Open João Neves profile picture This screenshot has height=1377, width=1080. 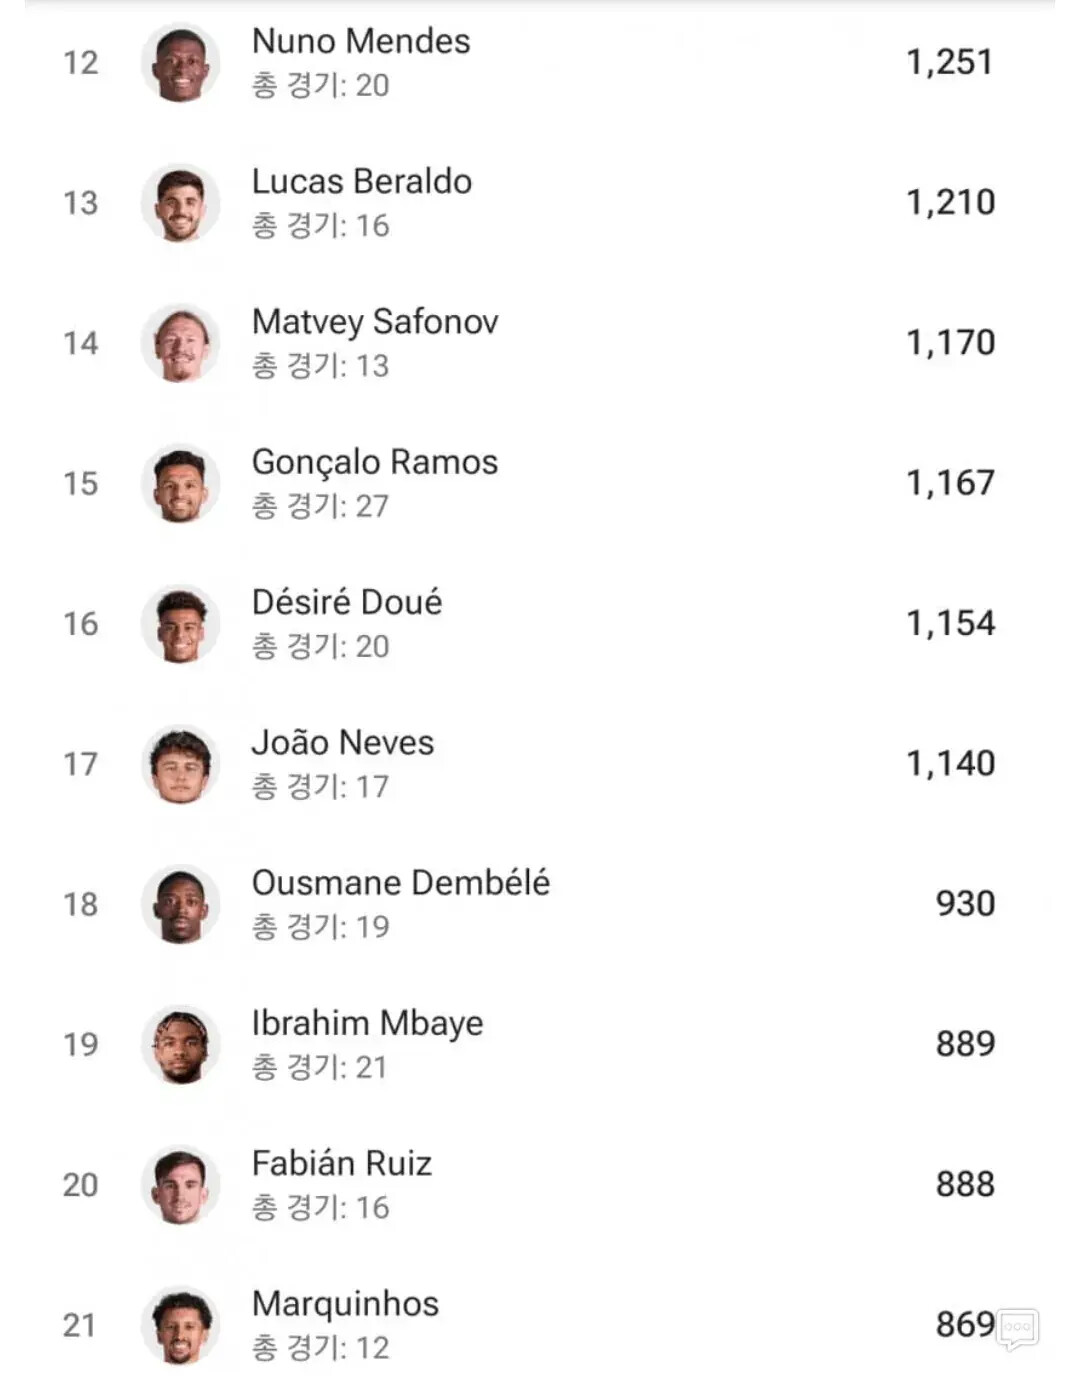click(180, 764)
